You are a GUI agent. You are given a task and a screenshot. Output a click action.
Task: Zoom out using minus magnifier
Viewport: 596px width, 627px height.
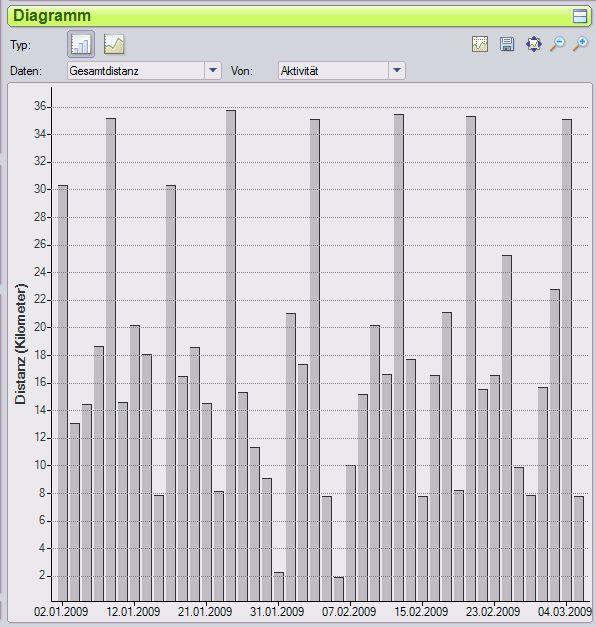pyautogui.click(x=558, y=44)
